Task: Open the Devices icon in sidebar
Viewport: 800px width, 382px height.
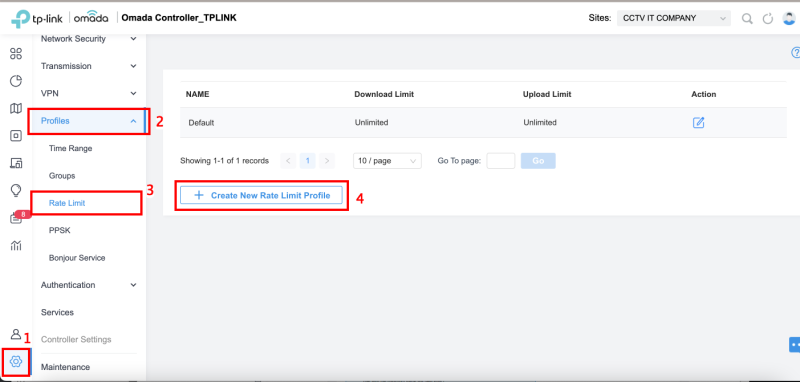Action: click(16, 136)
